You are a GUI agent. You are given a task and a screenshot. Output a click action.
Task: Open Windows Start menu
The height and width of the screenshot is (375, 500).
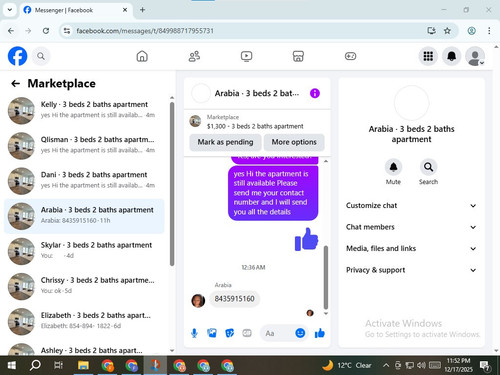11,365
